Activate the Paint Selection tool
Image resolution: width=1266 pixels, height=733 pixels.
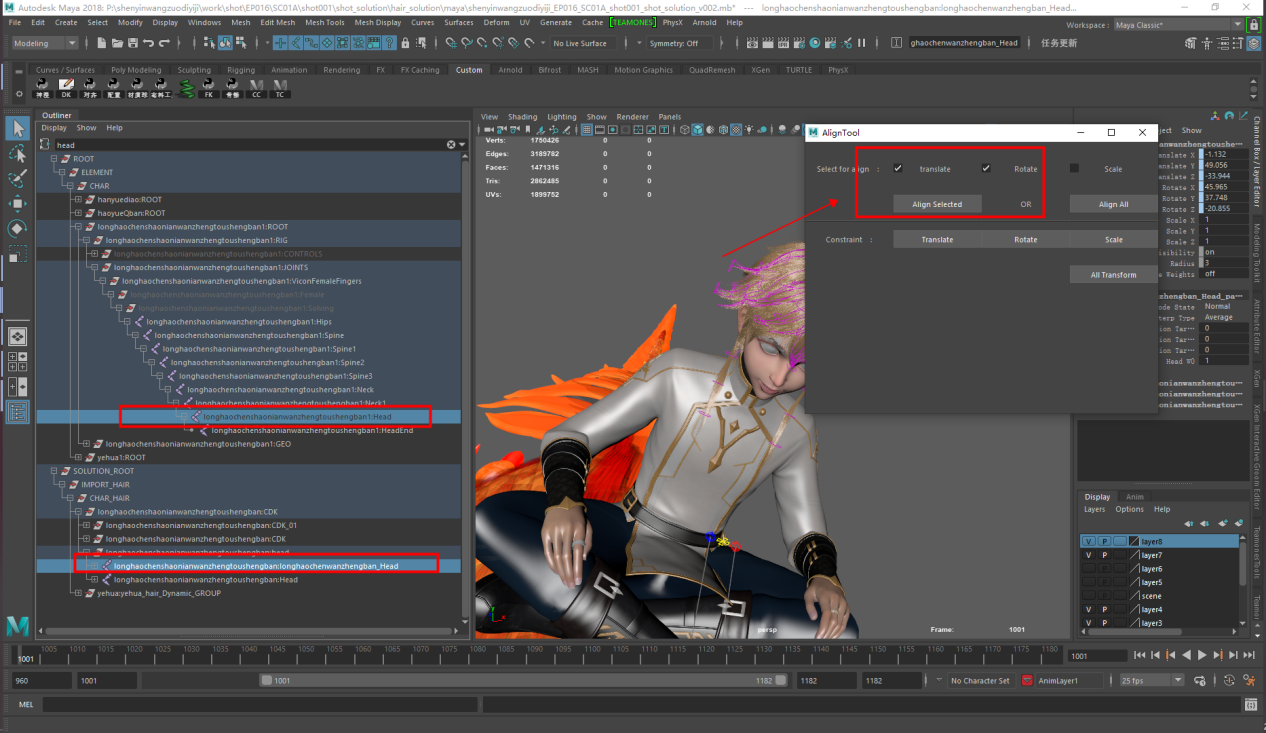18,179
